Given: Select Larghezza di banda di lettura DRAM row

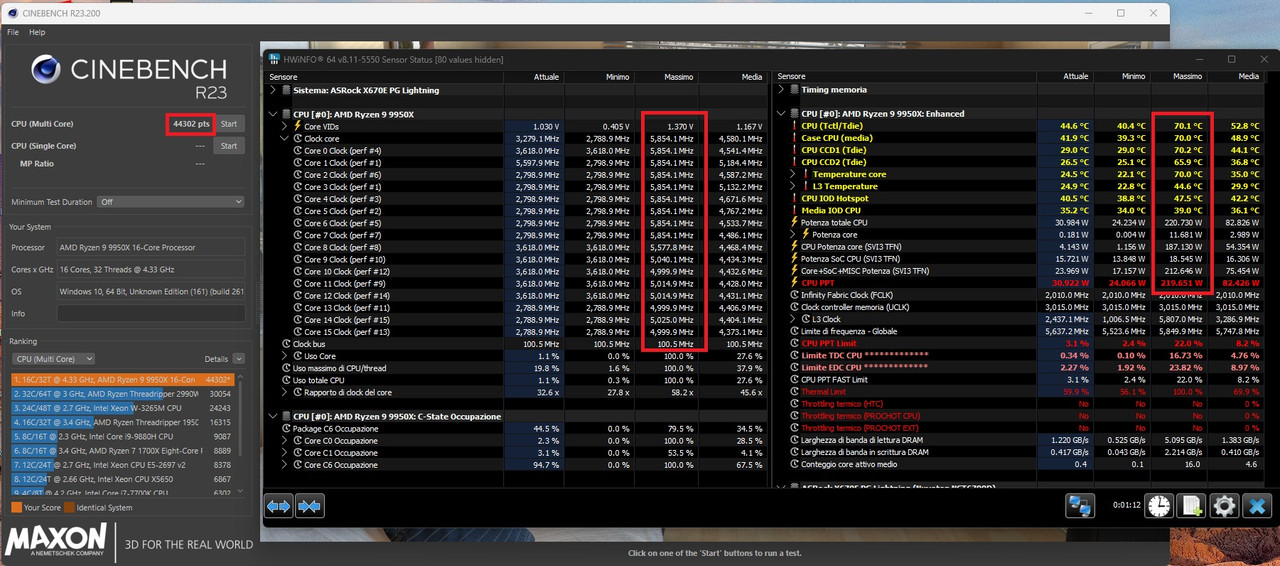Looking at the screenshot, I should (x=1022, y=440).
